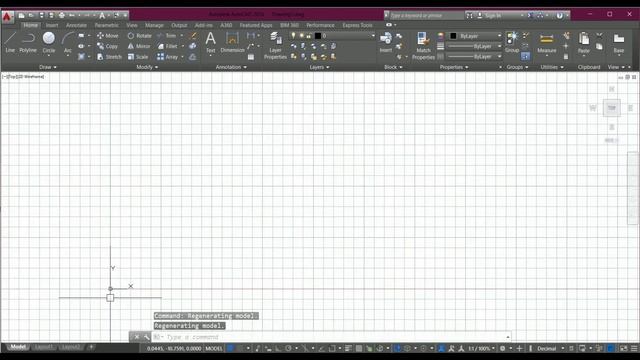640x360 pixels.
Task: Click the black ByLayer color swatch
Action: coord(453,36)
